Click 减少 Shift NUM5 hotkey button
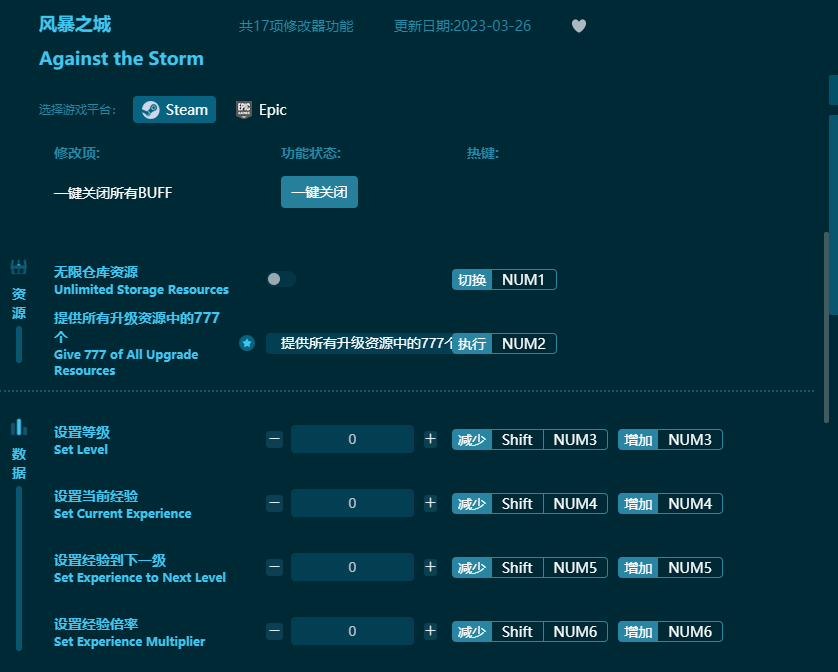The image size is (838, 672). (530, 567)
